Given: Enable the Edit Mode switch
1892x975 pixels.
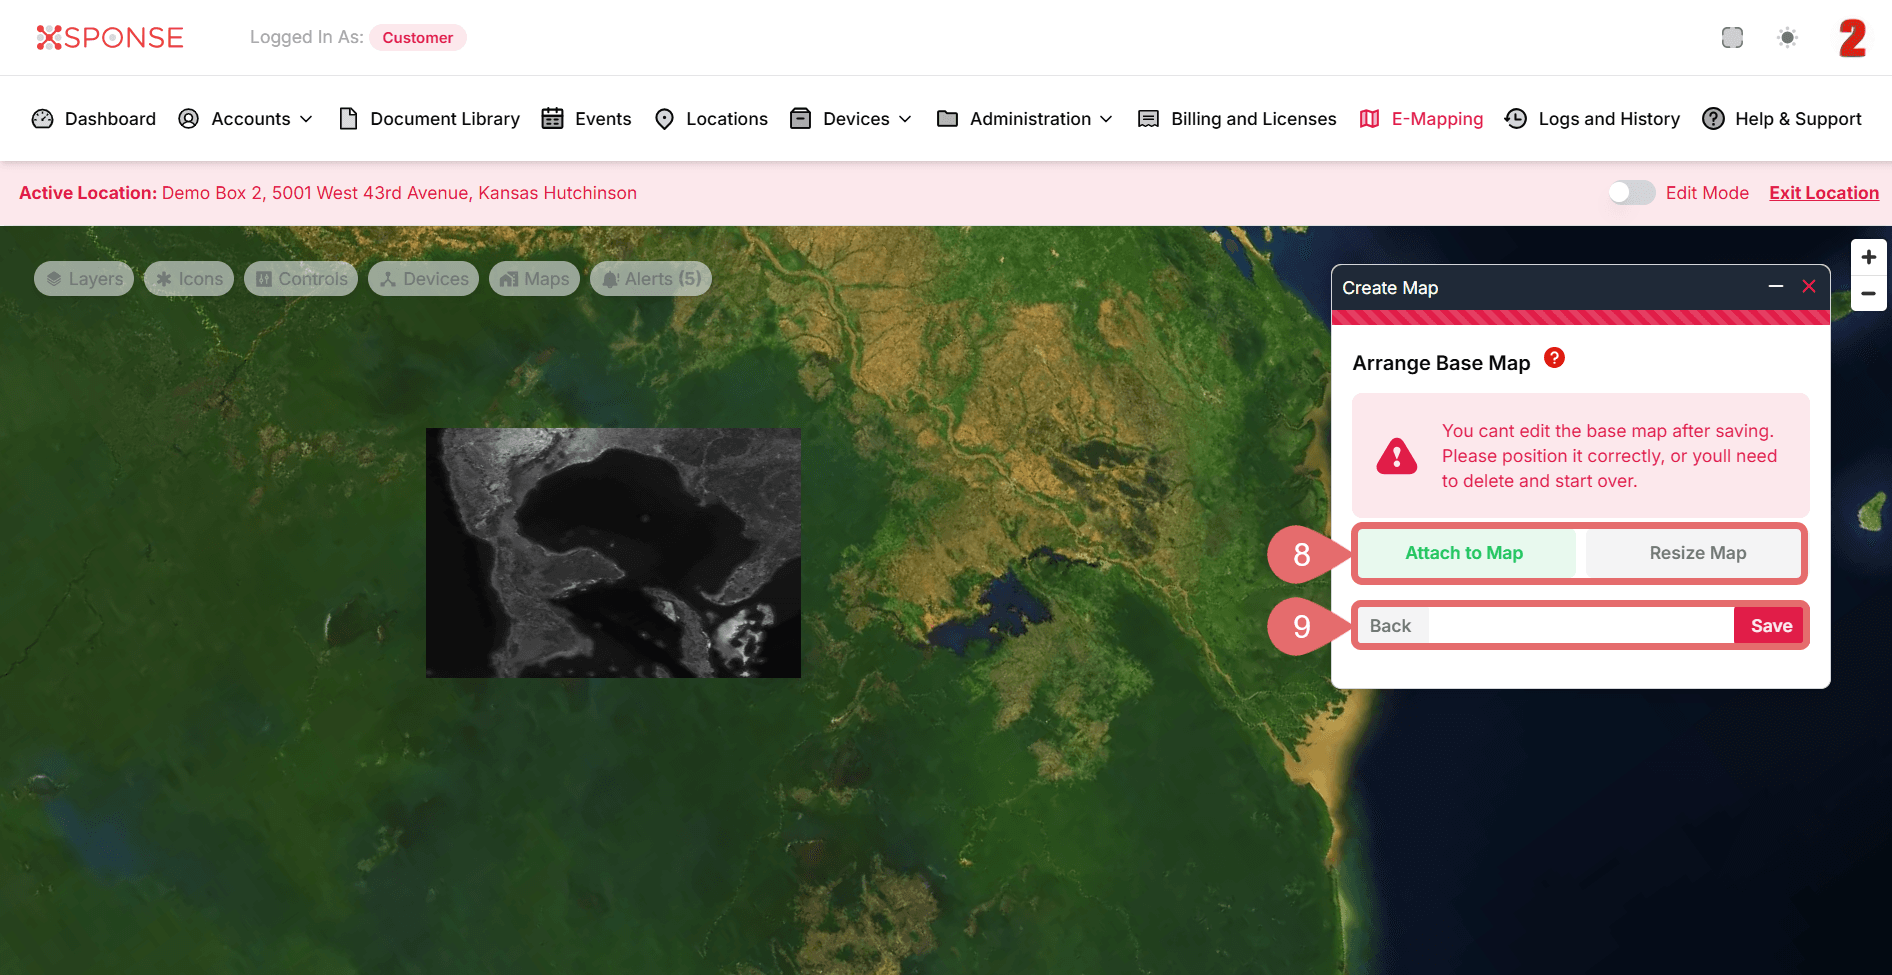Looking at the screenshot, I should point(1631,193).
